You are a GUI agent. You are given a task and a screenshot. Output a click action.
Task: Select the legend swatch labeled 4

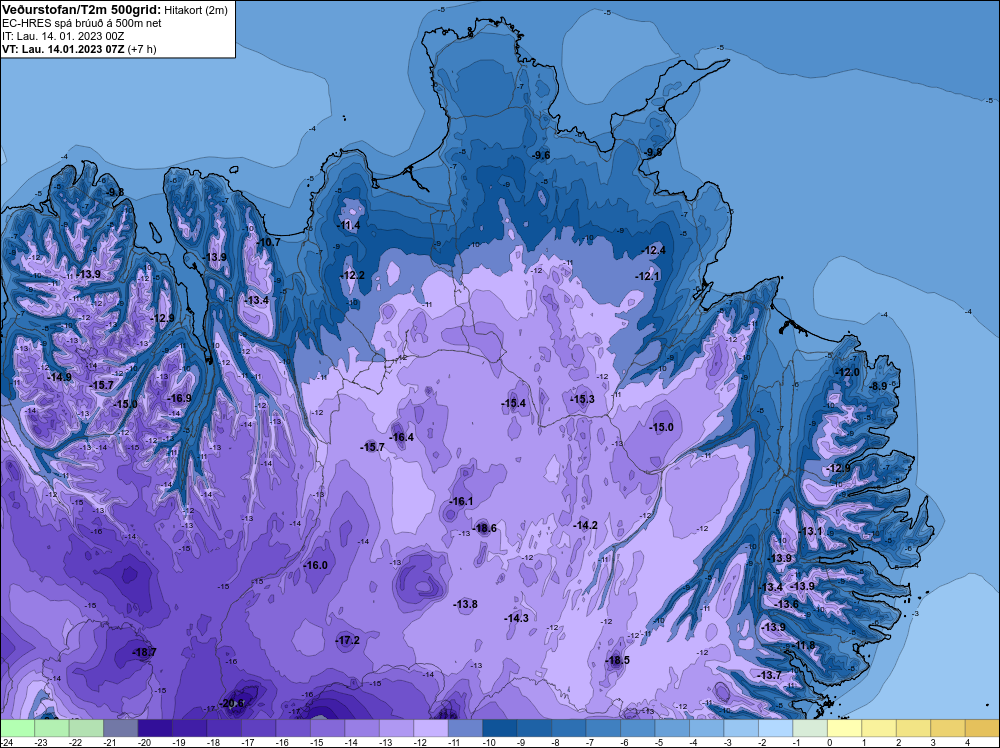coord(982,728)
